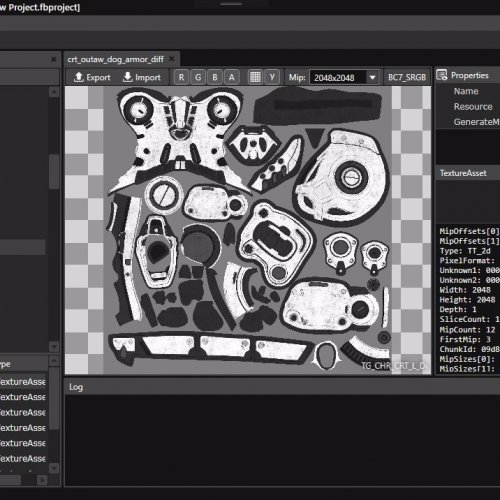Toggle the B blue channel button
The width and height of the screenshot is (500, 500).
215,77
